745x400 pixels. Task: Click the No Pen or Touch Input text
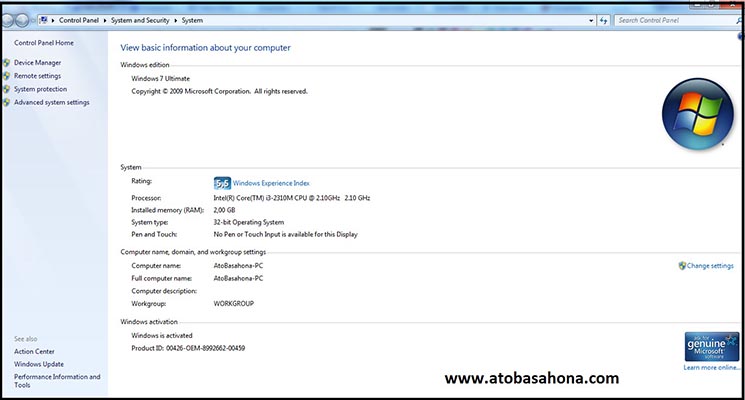point(286,234)
